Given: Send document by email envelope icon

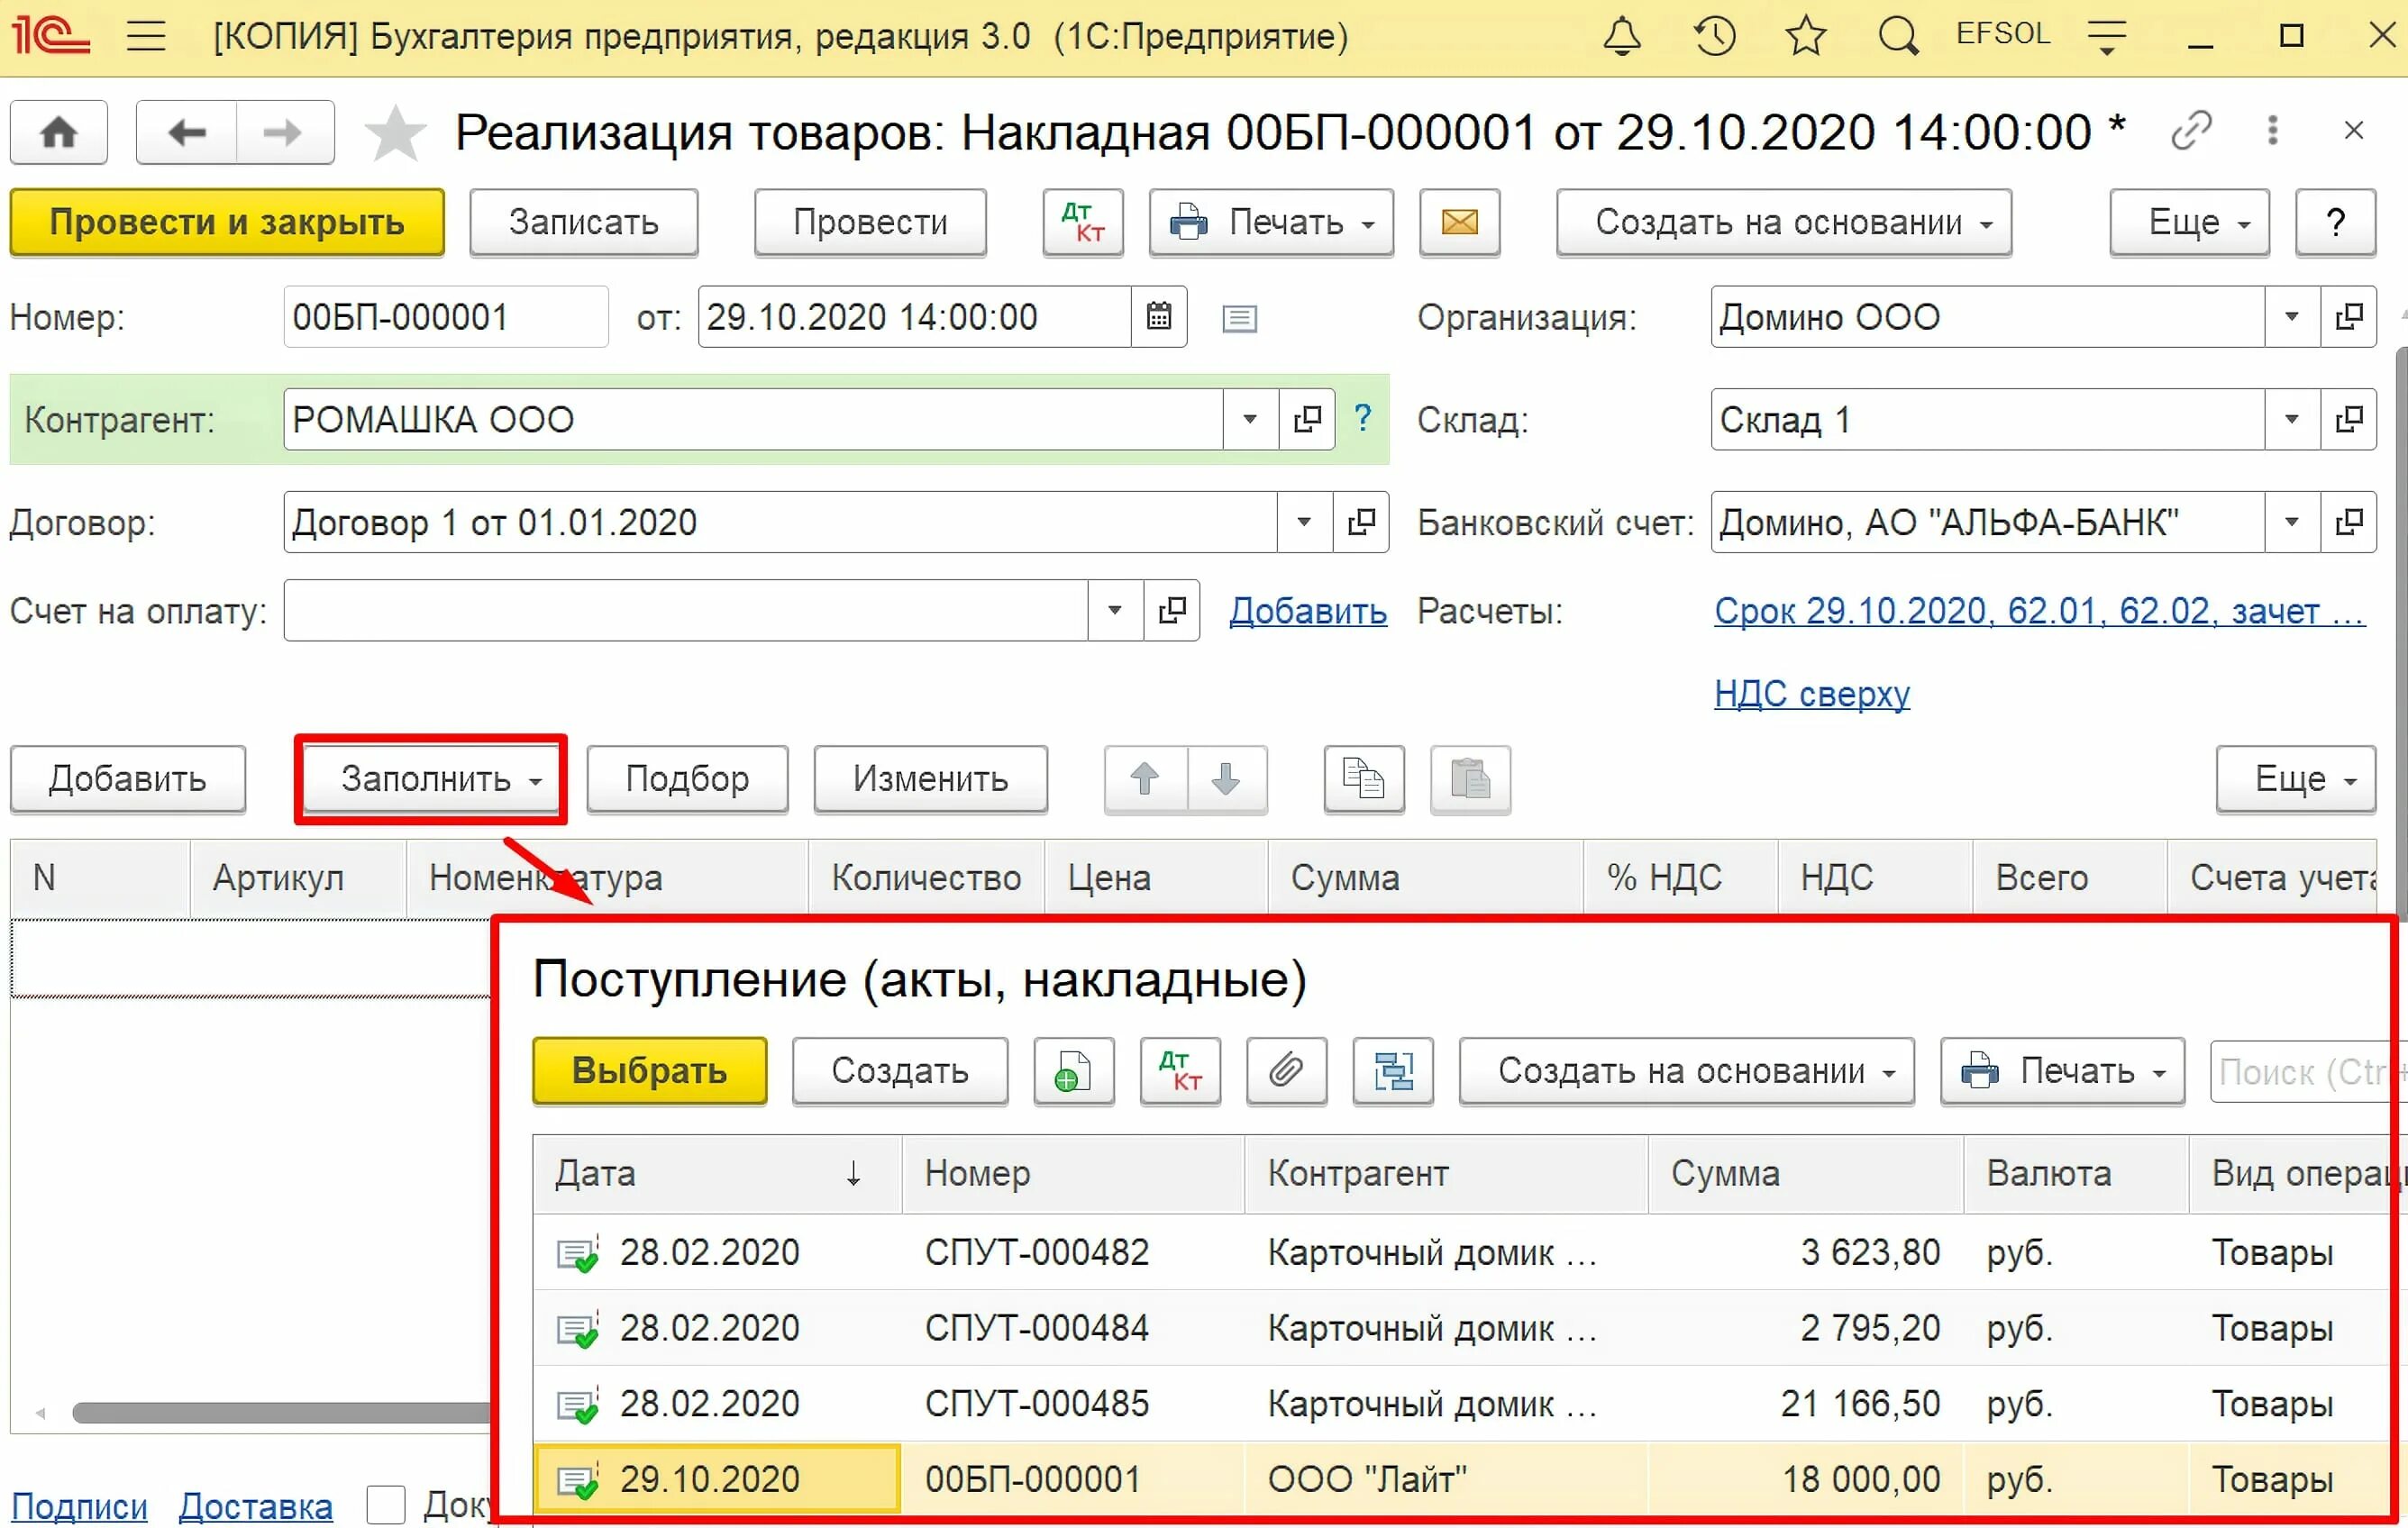Looking at the screenshot, I should (x=1459, y=222).
